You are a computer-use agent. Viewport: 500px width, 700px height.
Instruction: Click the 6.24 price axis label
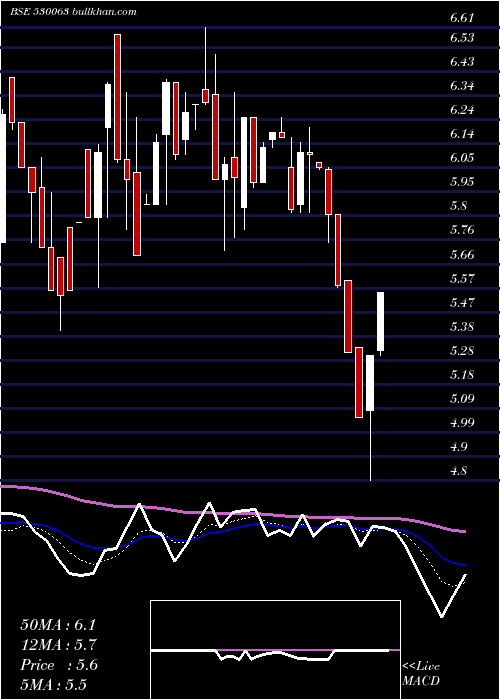[461, 110]
